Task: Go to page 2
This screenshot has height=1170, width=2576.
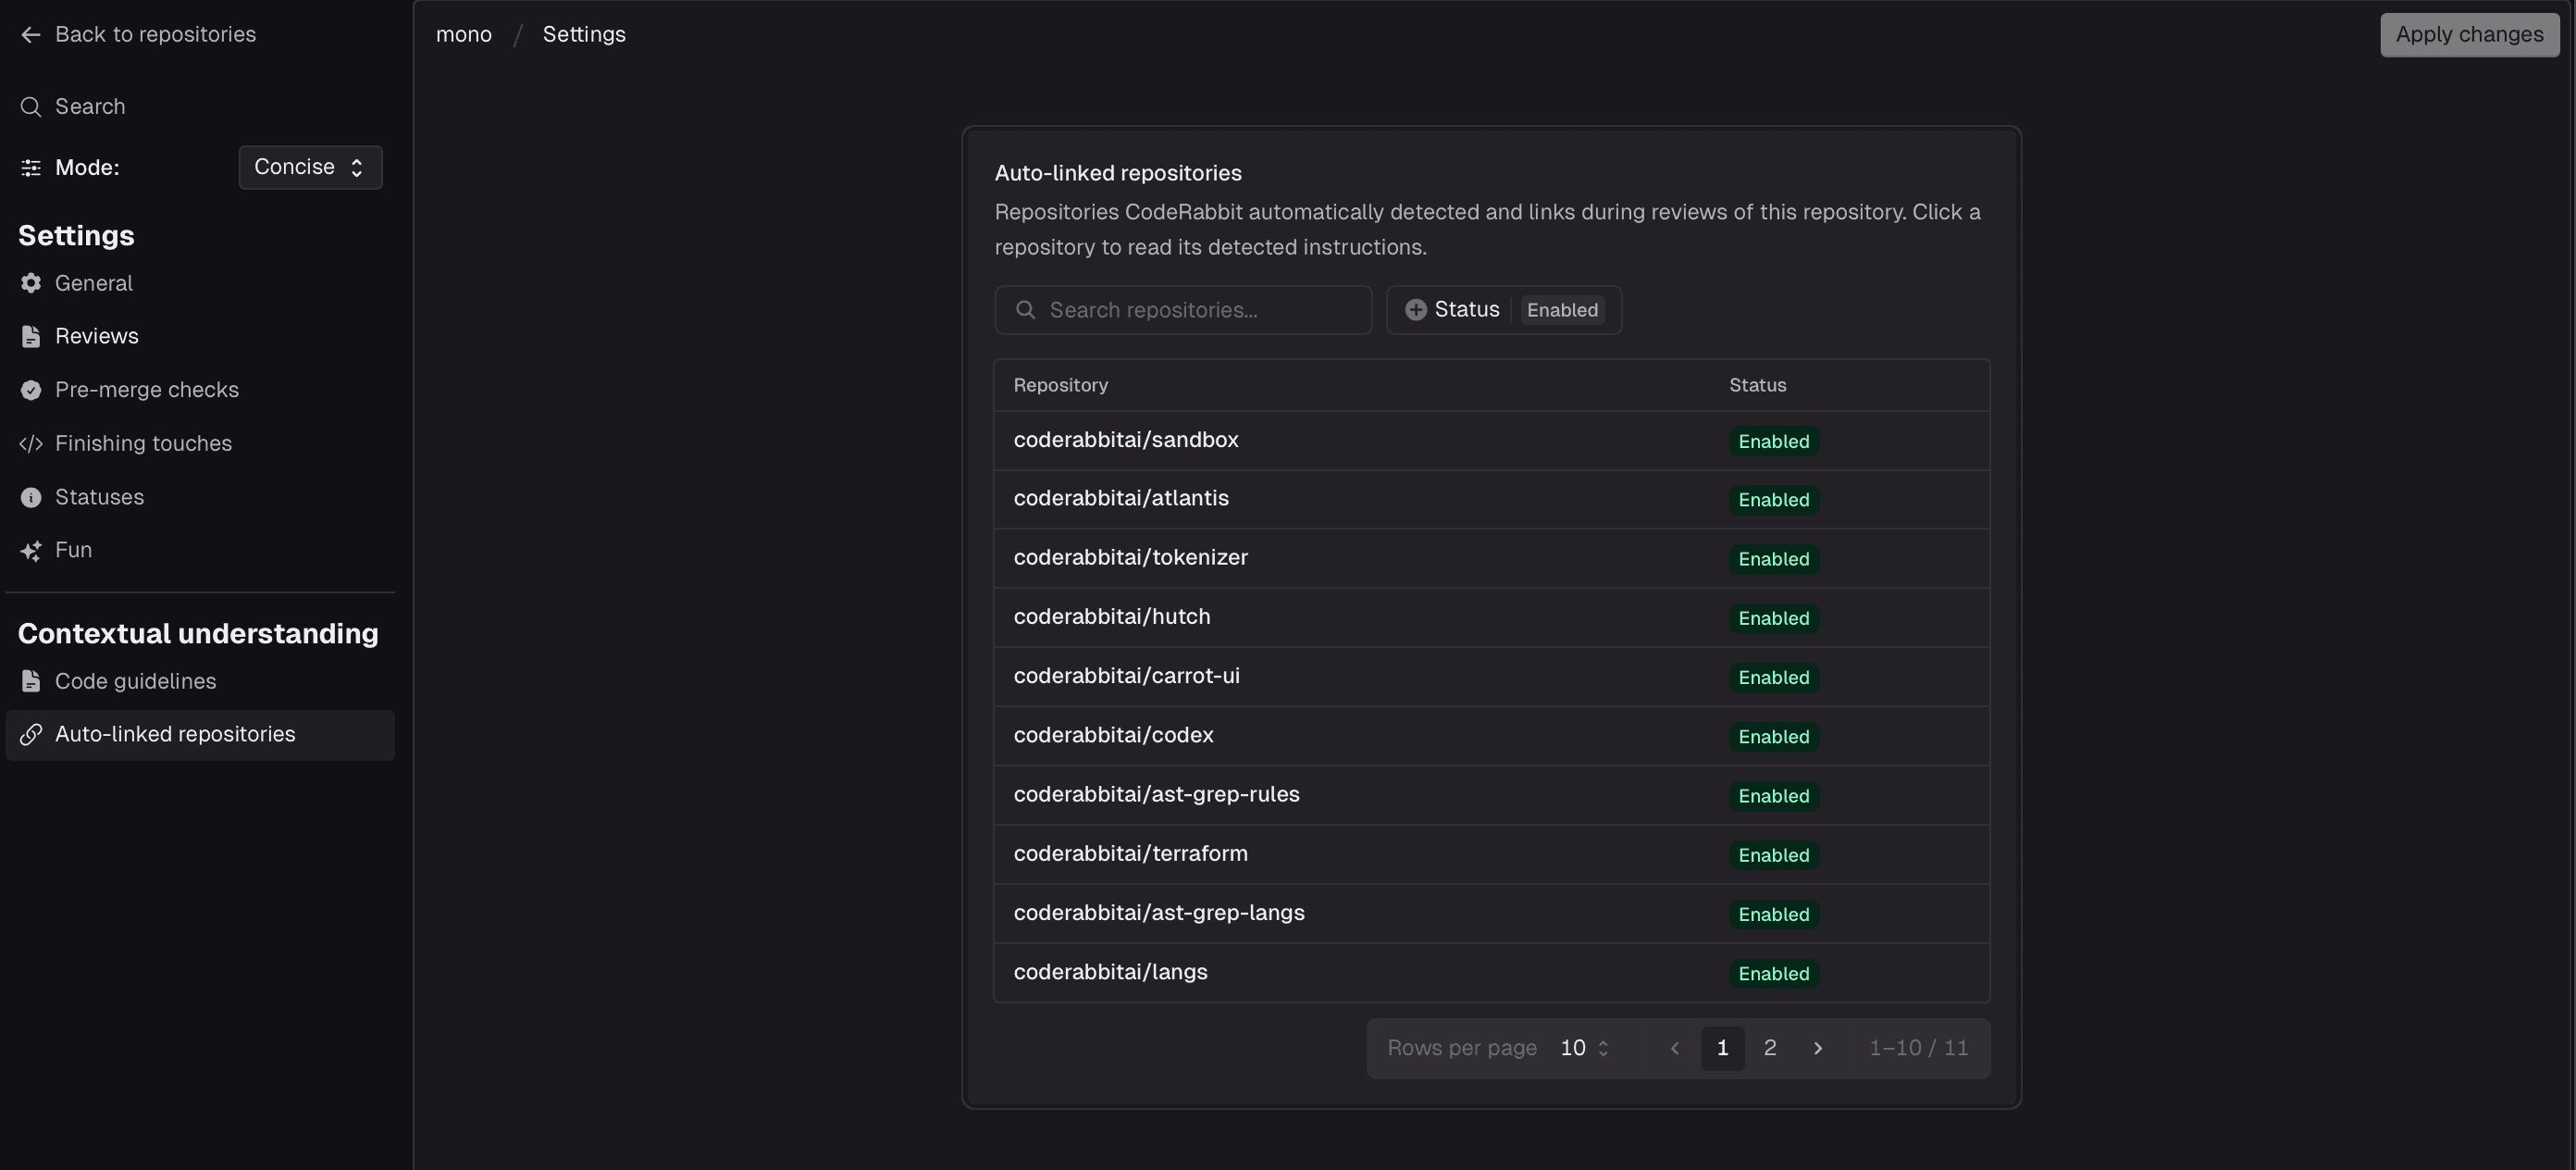Action: (x=1770, y=1048)
